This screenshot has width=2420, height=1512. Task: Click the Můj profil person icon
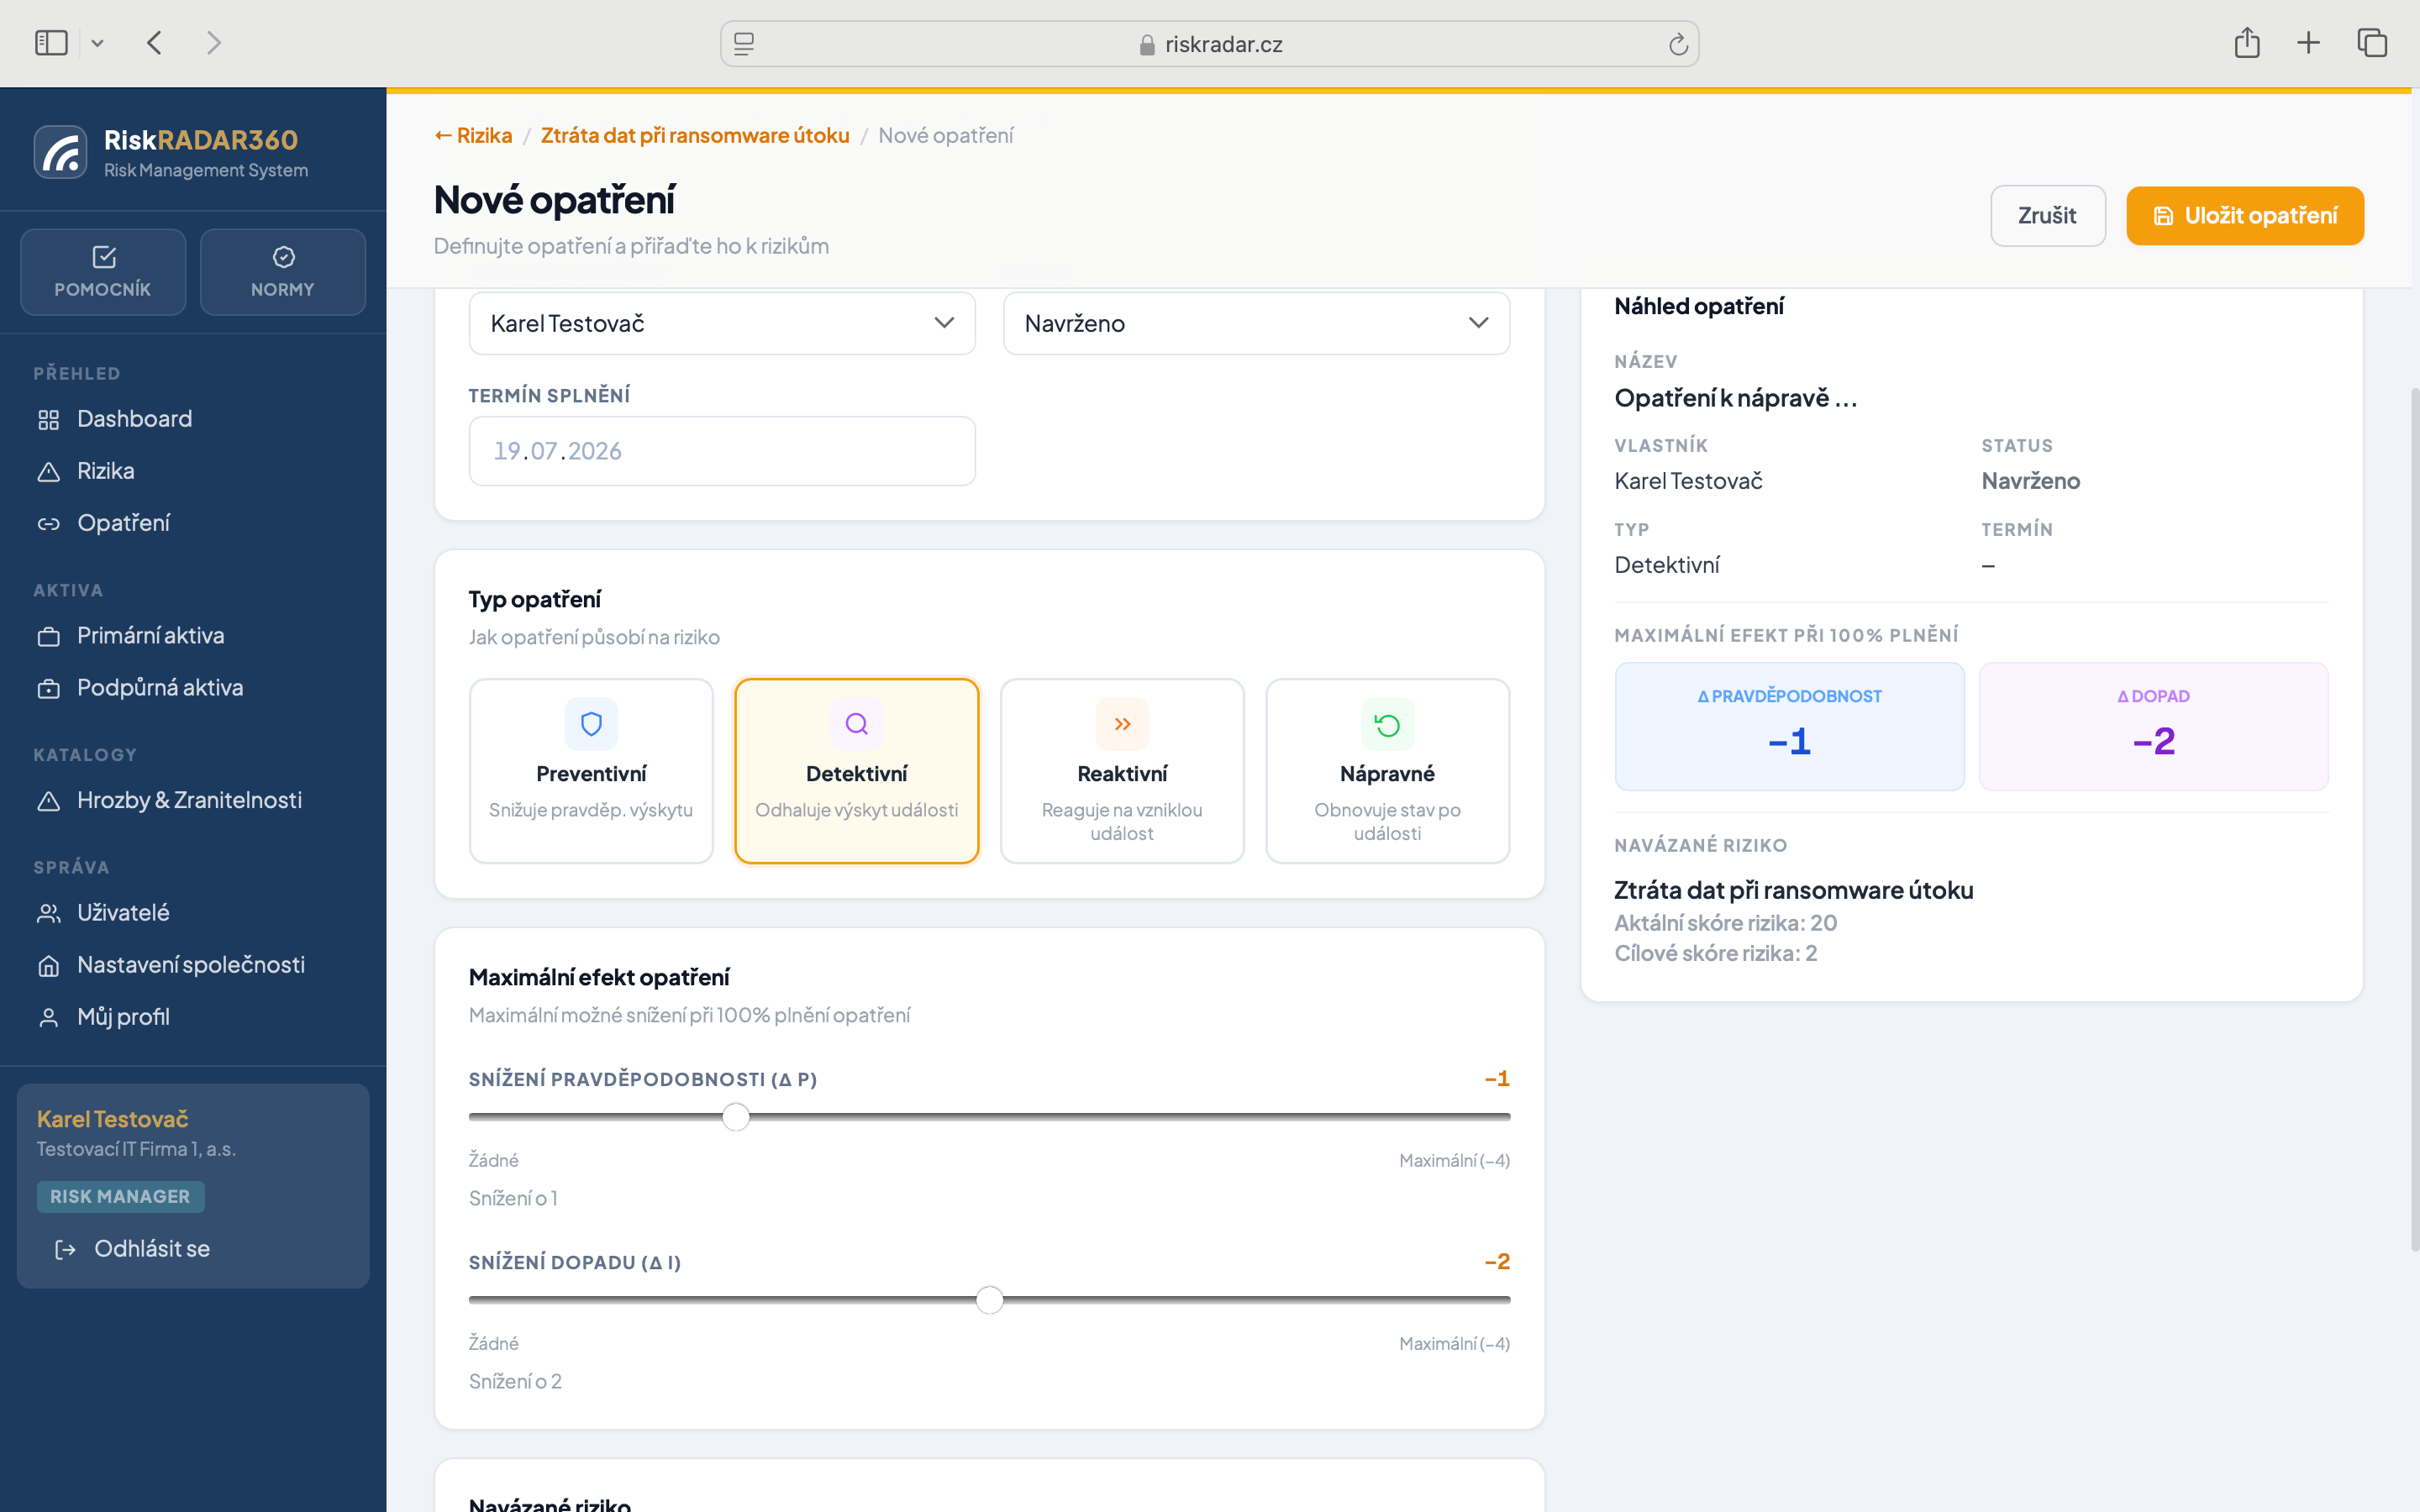pyautogui.click(x=48, y=1018)
